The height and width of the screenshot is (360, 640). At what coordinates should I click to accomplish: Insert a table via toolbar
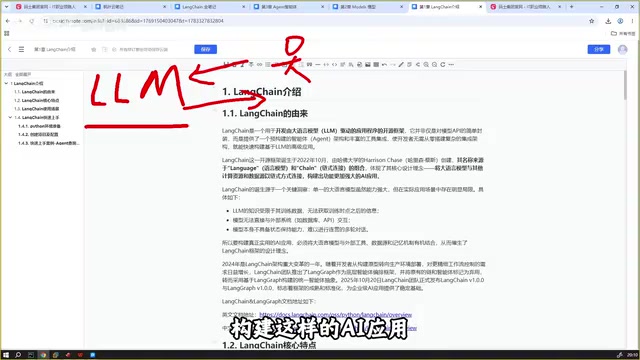pos(376,64)
